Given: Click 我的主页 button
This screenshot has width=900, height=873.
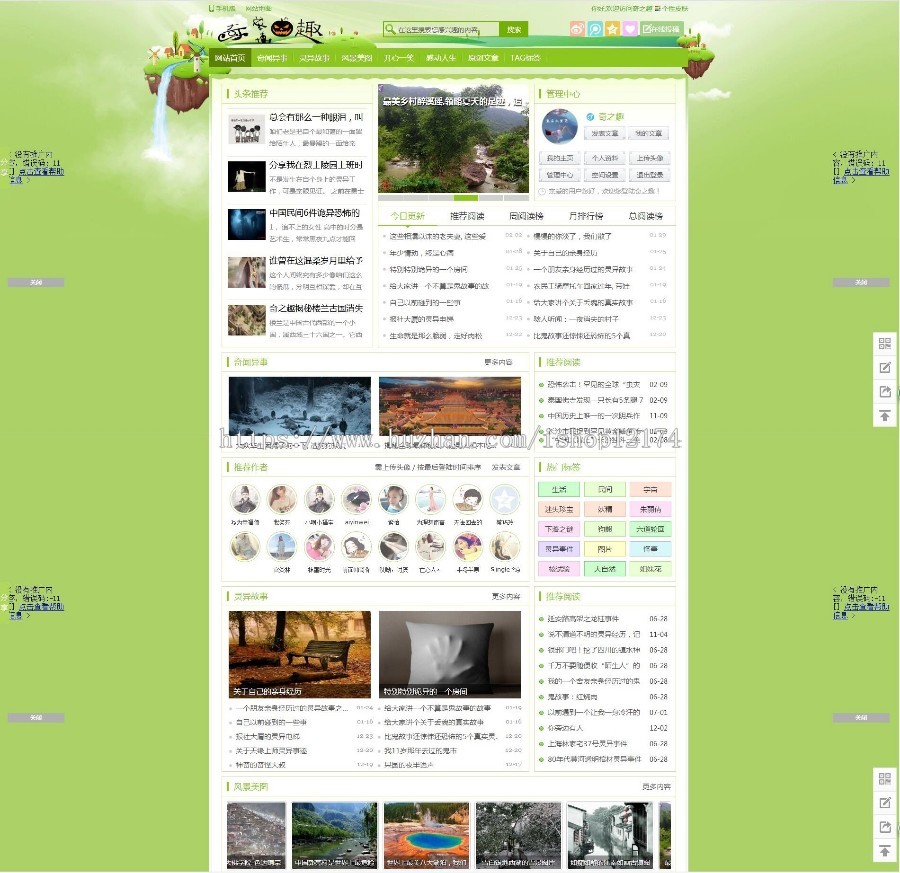Looking at the screenshot, I should point(560,158).
